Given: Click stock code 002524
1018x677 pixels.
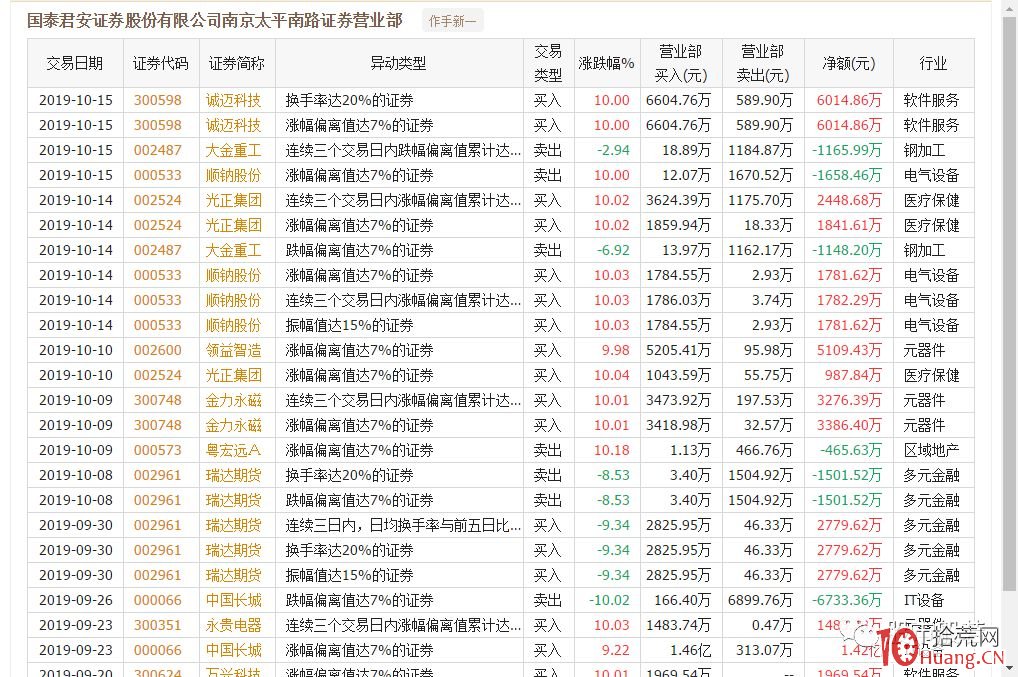Looking at the screenshot, I should [157, 200].
